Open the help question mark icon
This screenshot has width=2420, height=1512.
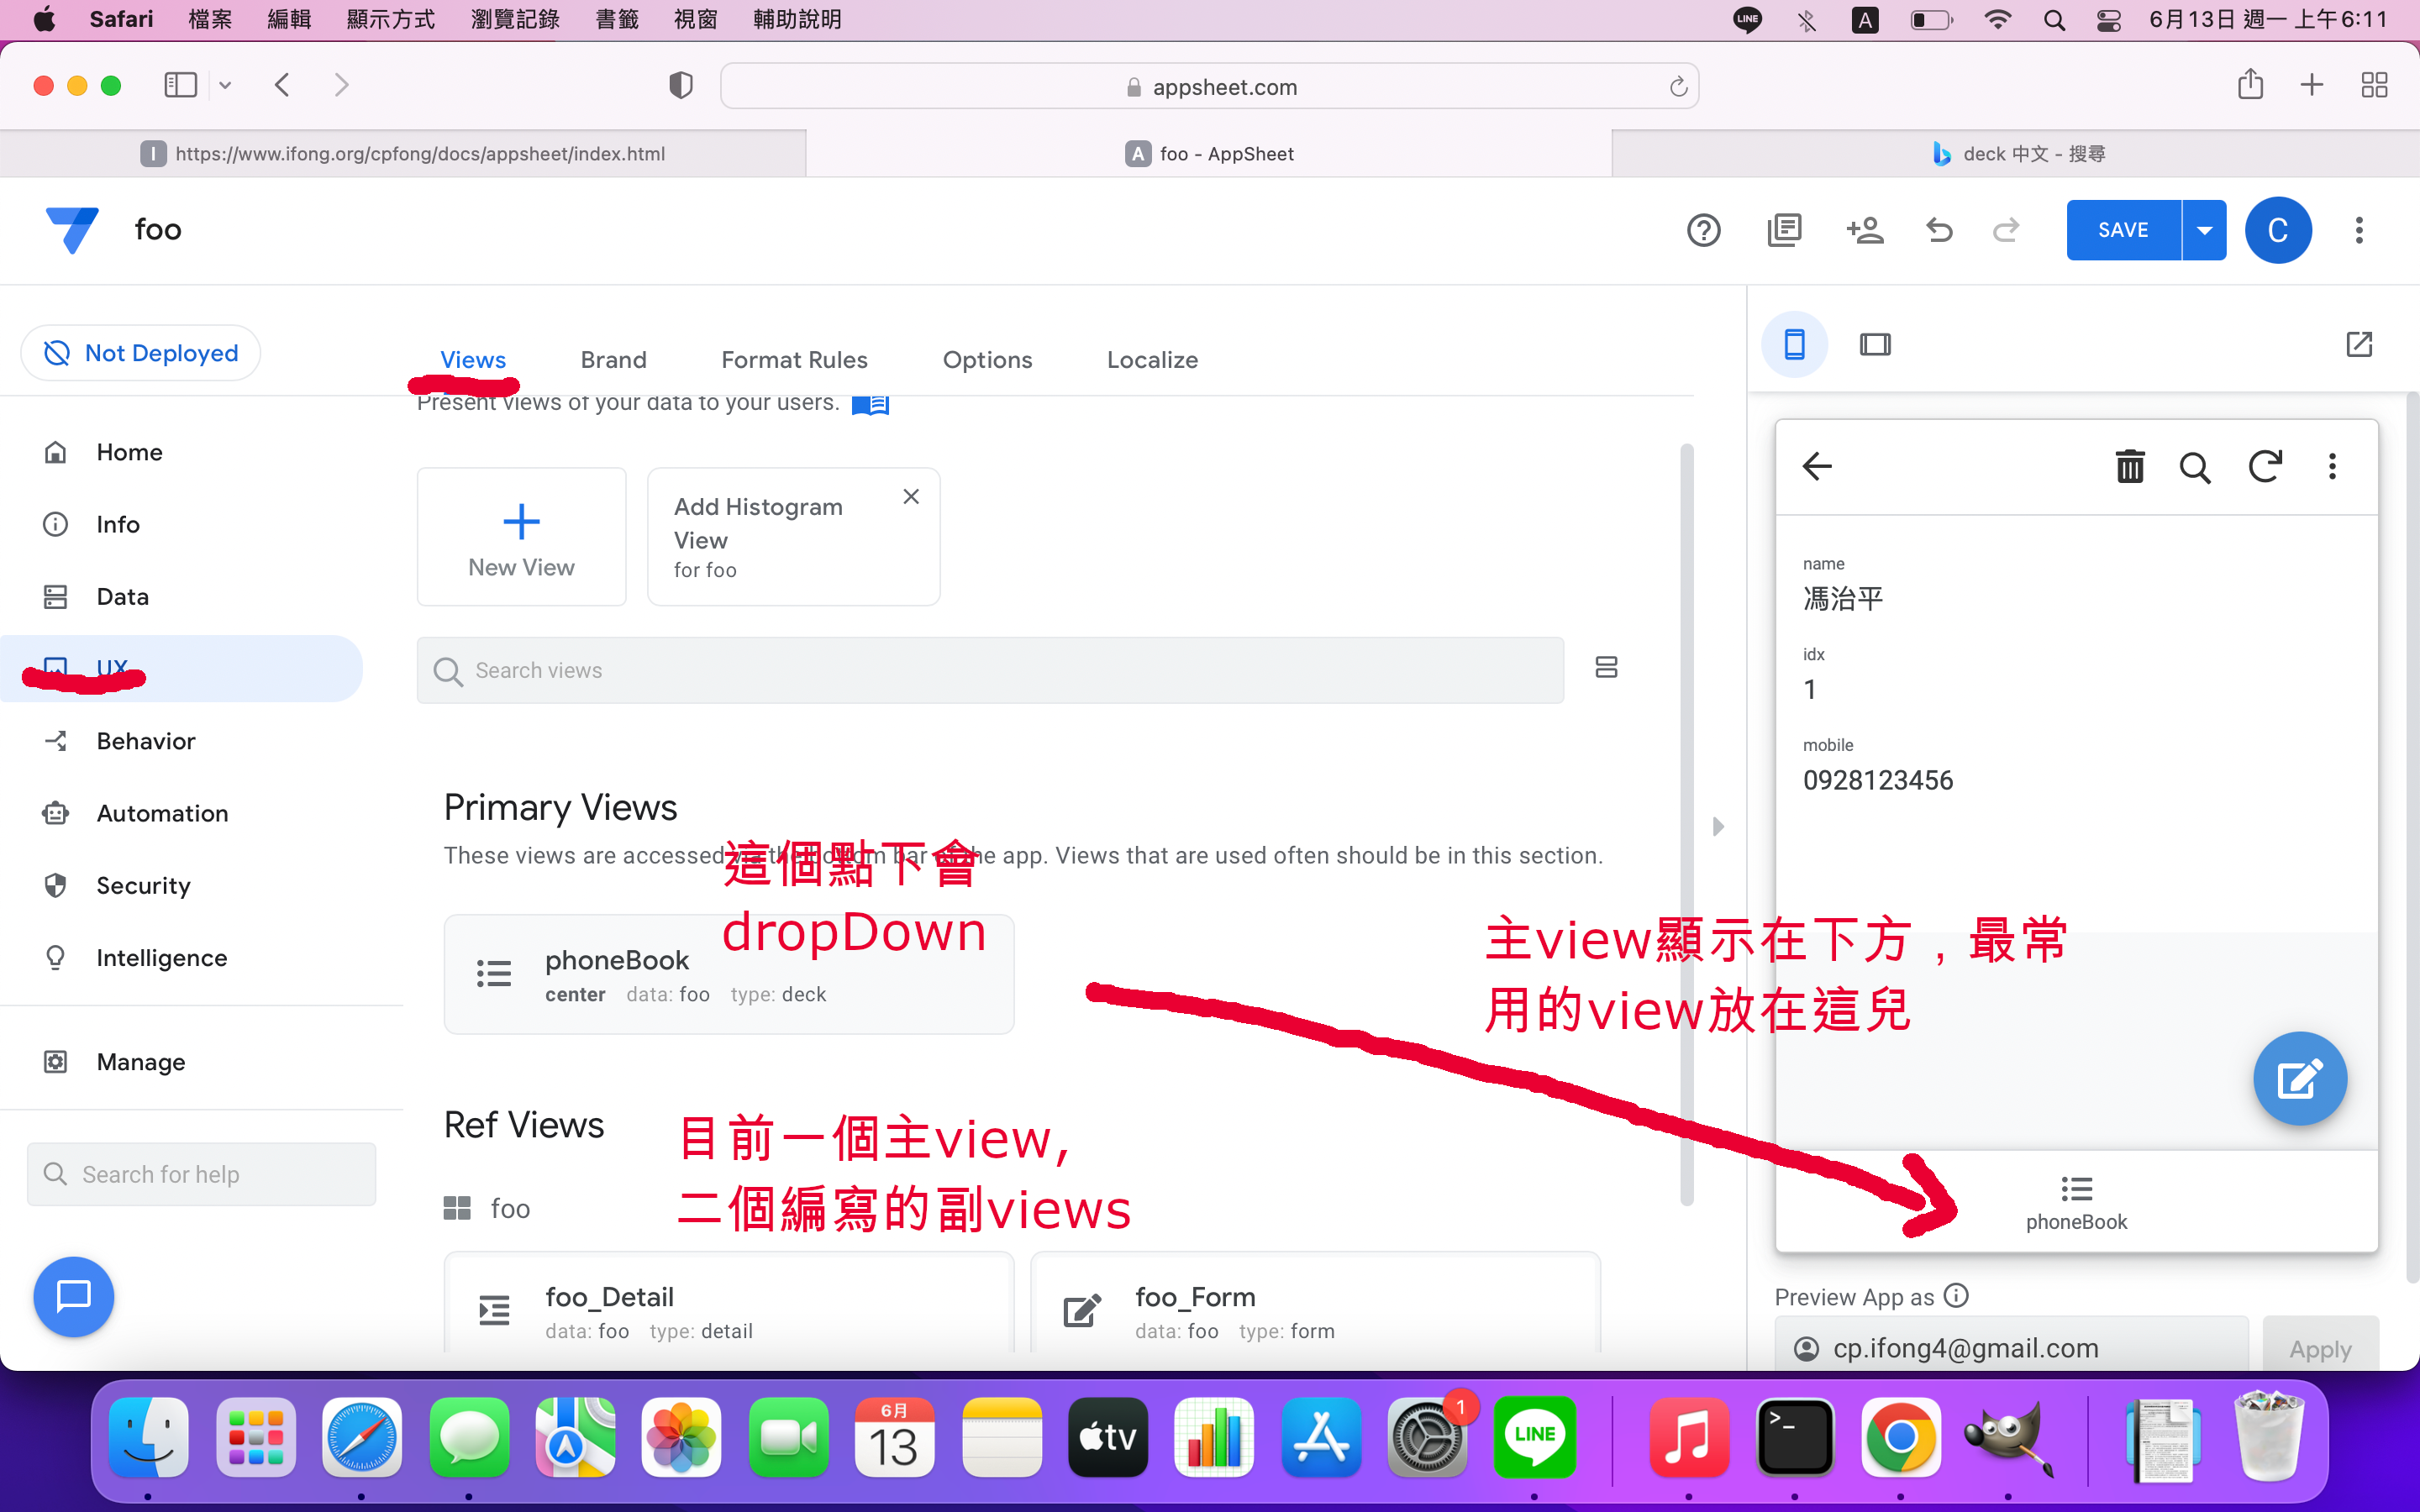tap(1703, 230)
